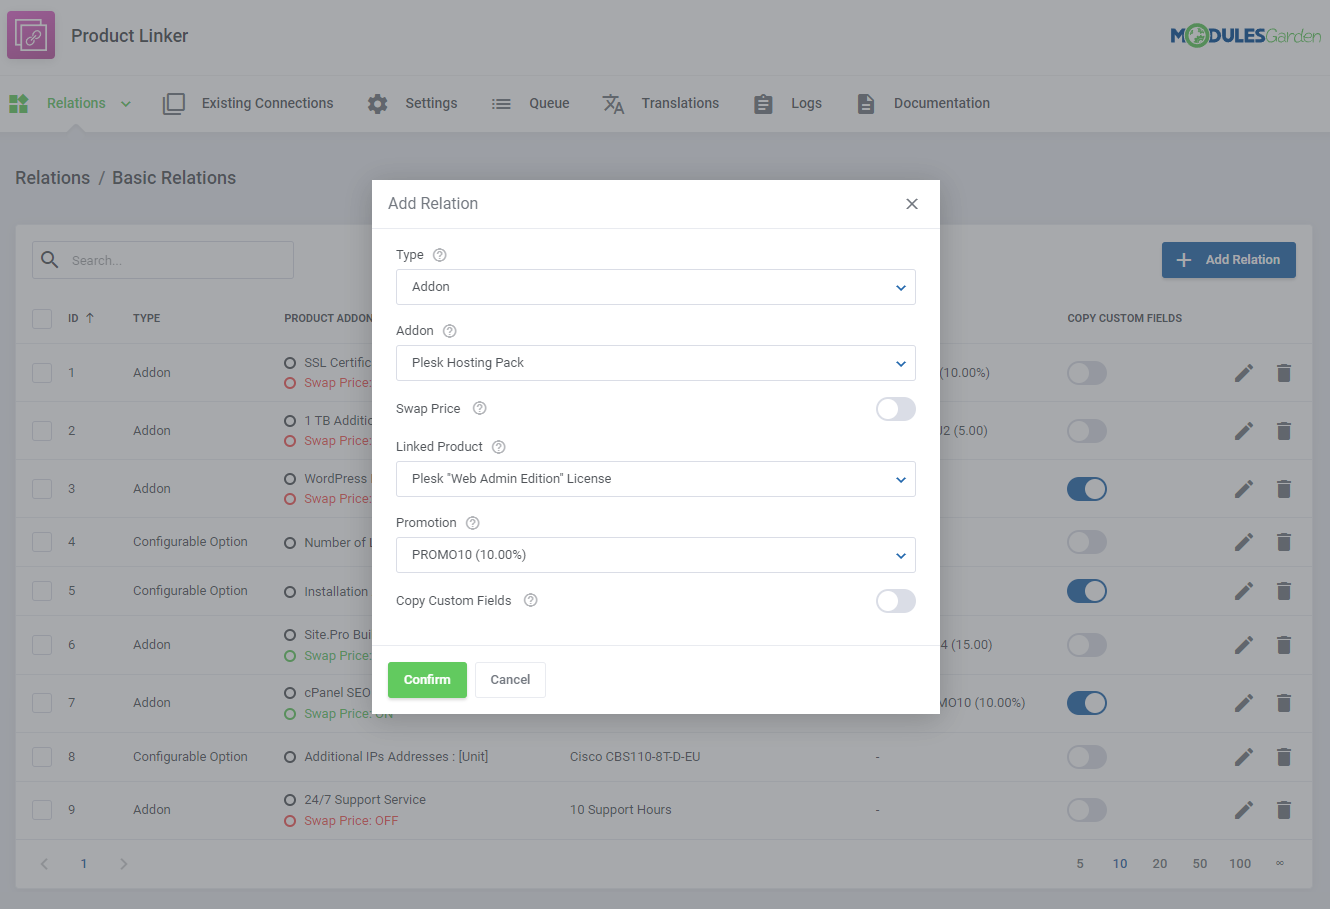Click the Queue list icon
This screenshot has width=1330, height=909.
pos(501,103)
